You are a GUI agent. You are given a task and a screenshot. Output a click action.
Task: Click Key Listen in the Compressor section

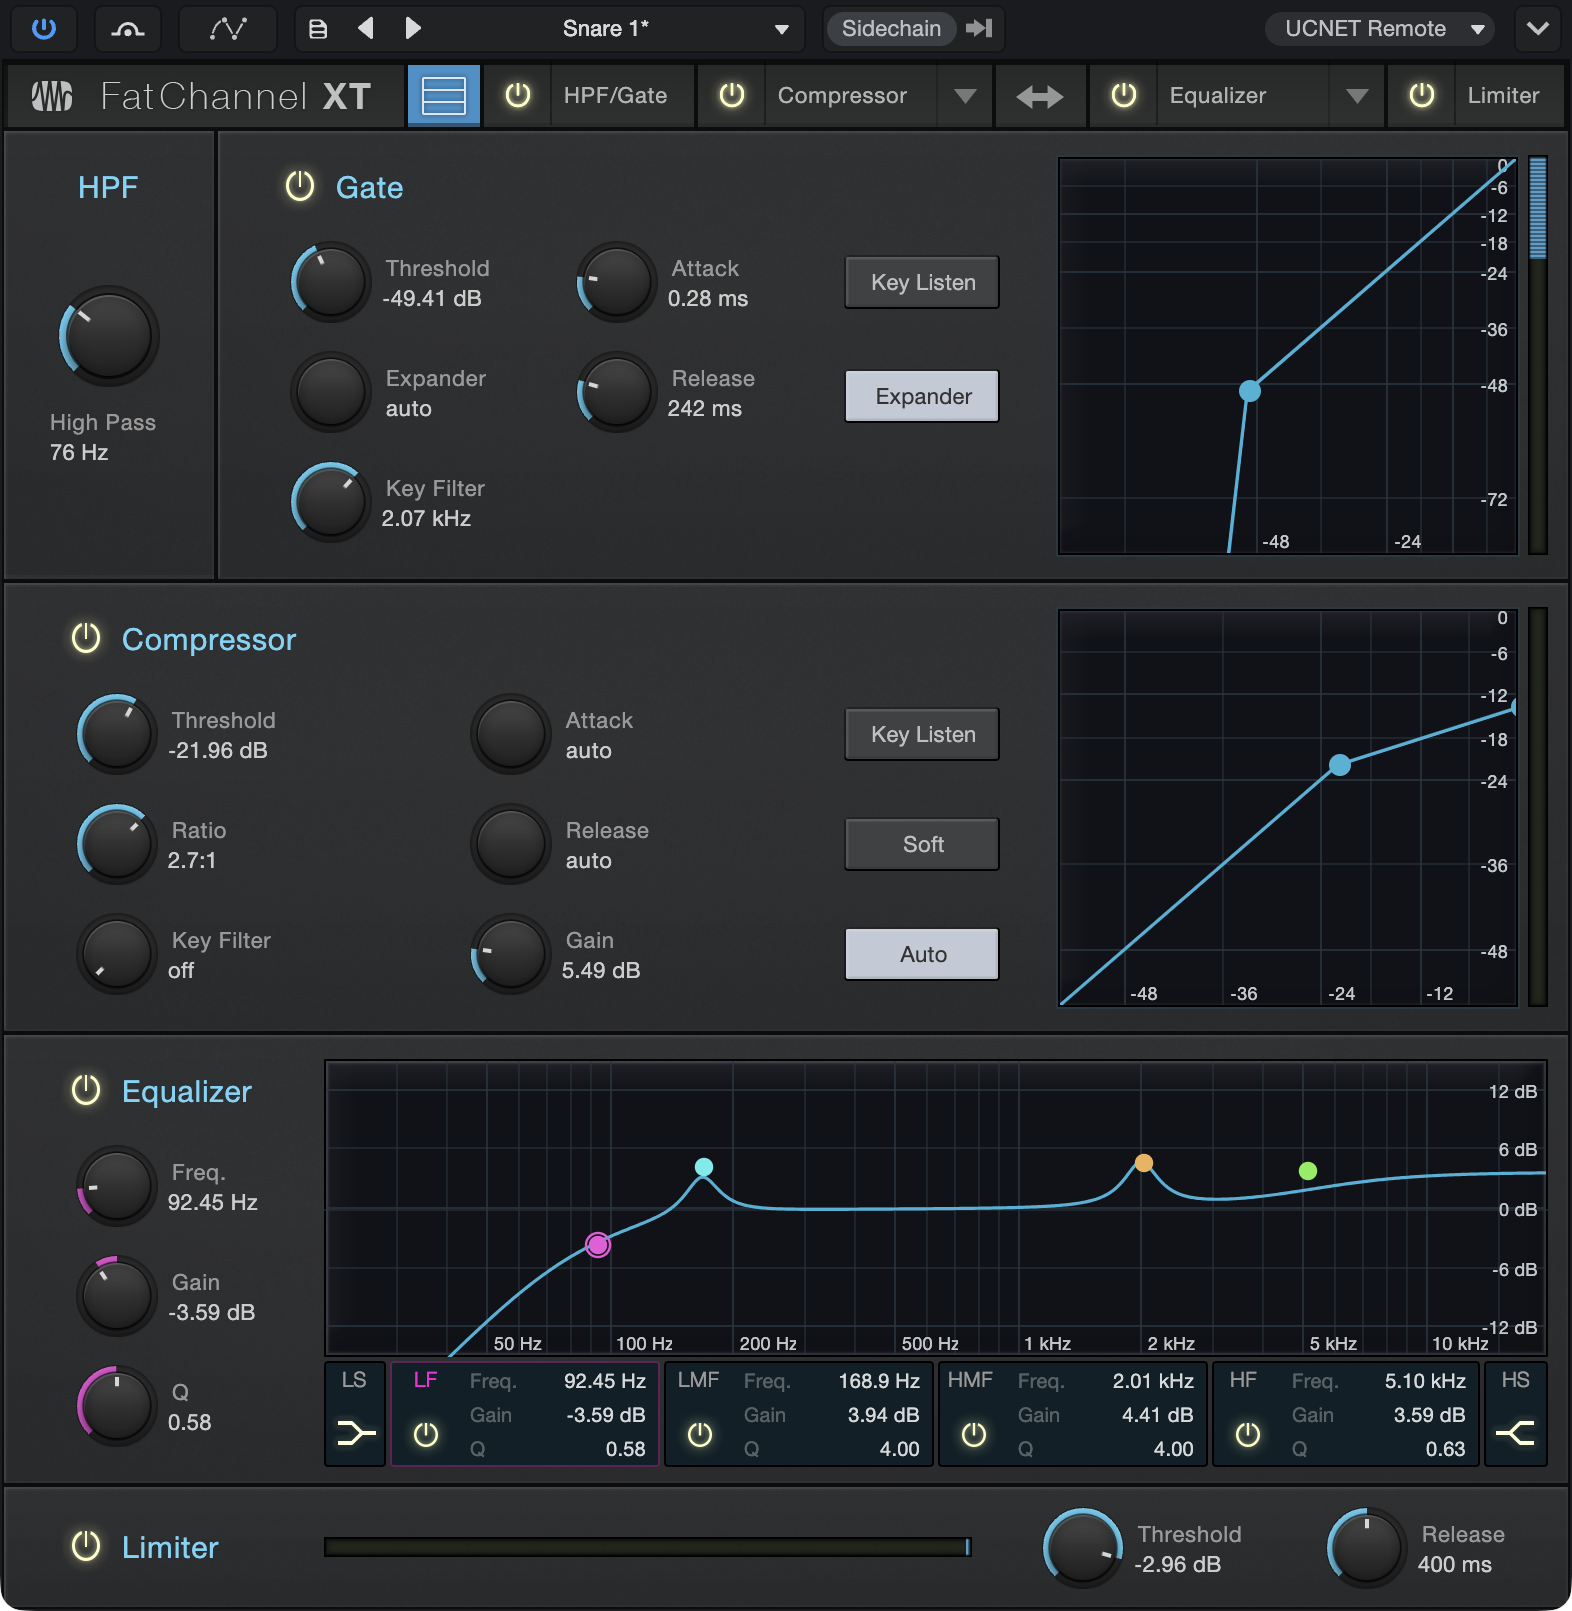tap(922, 734)
